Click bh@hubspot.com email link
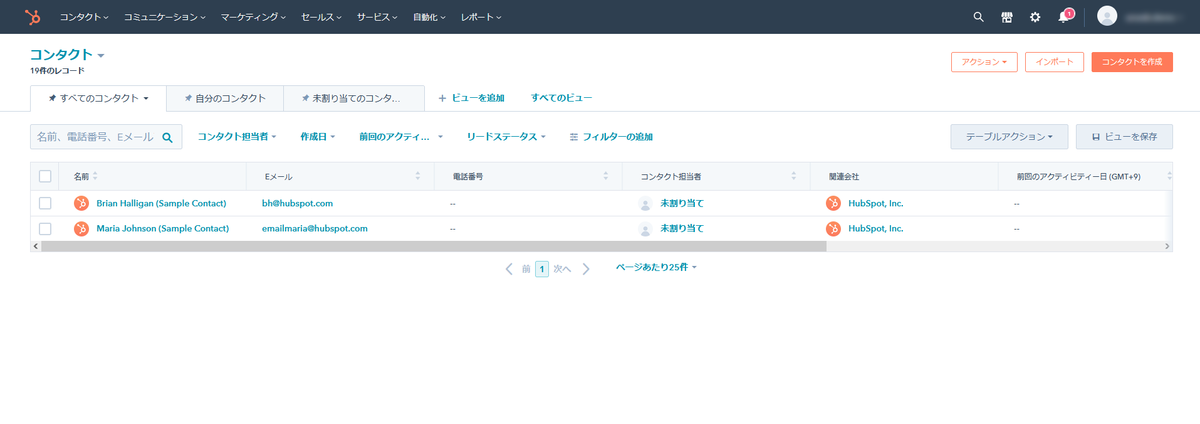 pos(297,203)
